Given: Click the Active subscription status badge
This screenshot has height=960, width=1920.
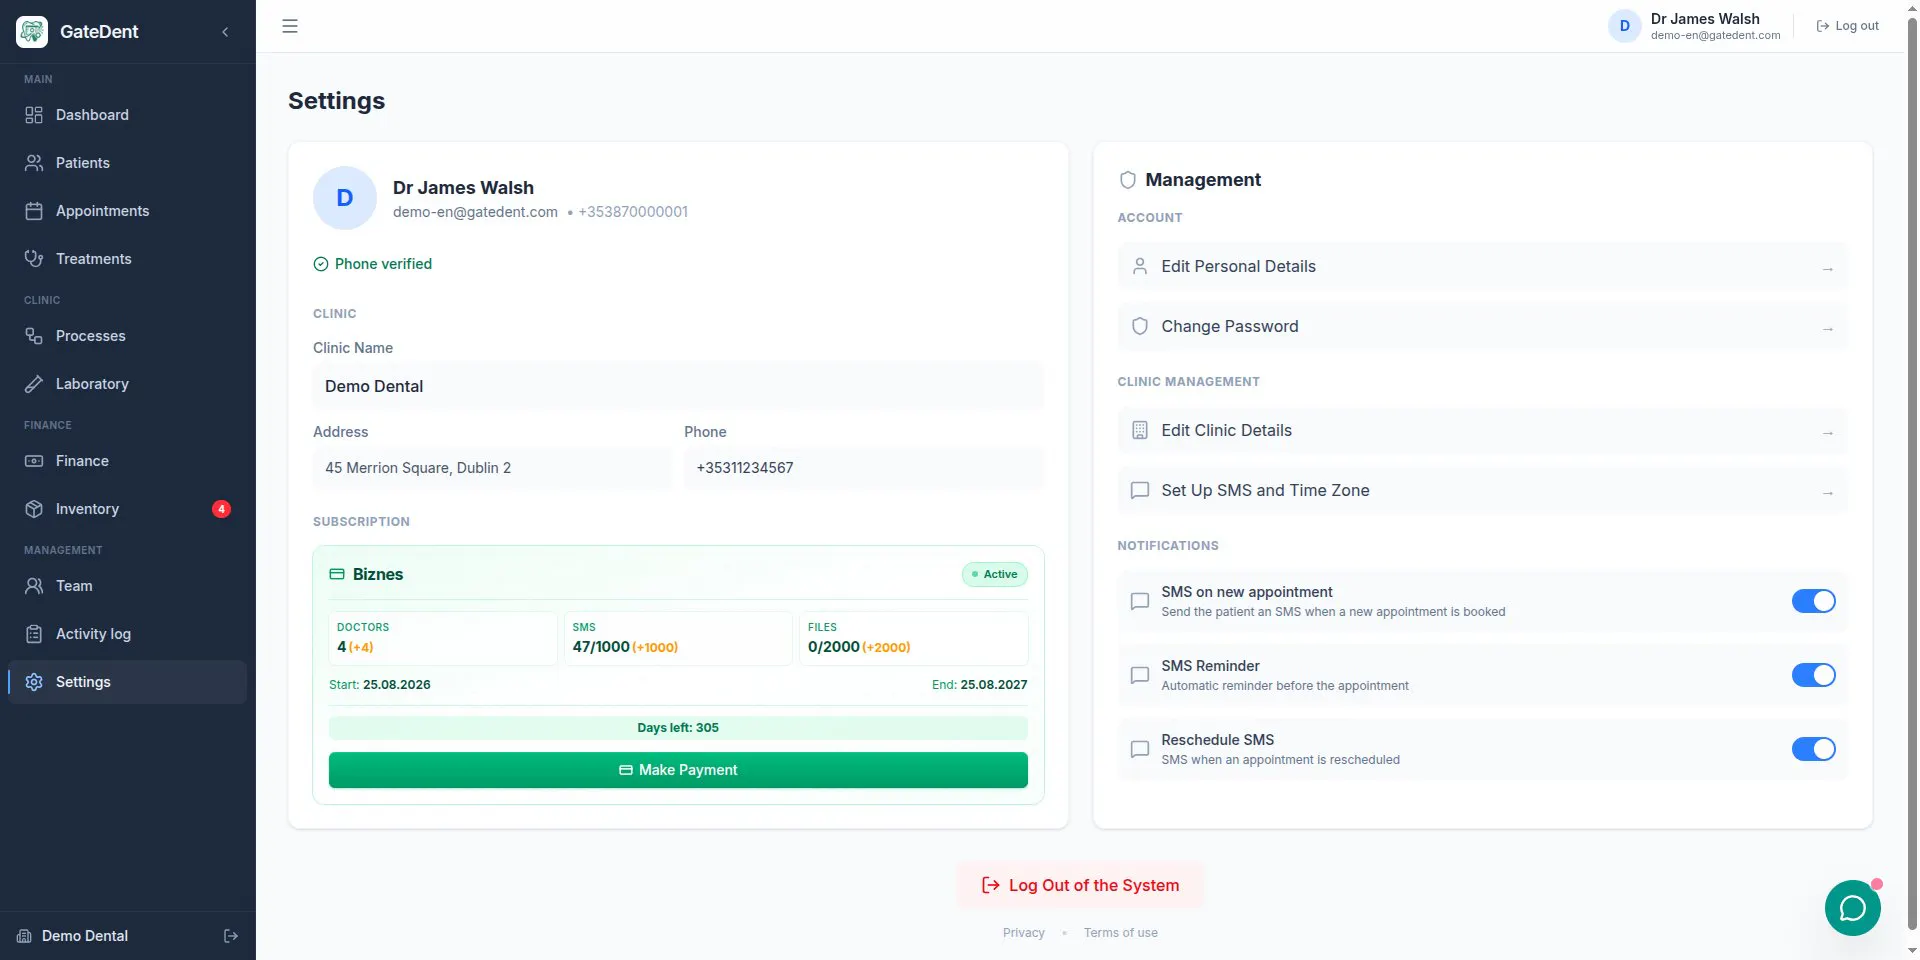Looking at the screenshot, I should point(995,574).
